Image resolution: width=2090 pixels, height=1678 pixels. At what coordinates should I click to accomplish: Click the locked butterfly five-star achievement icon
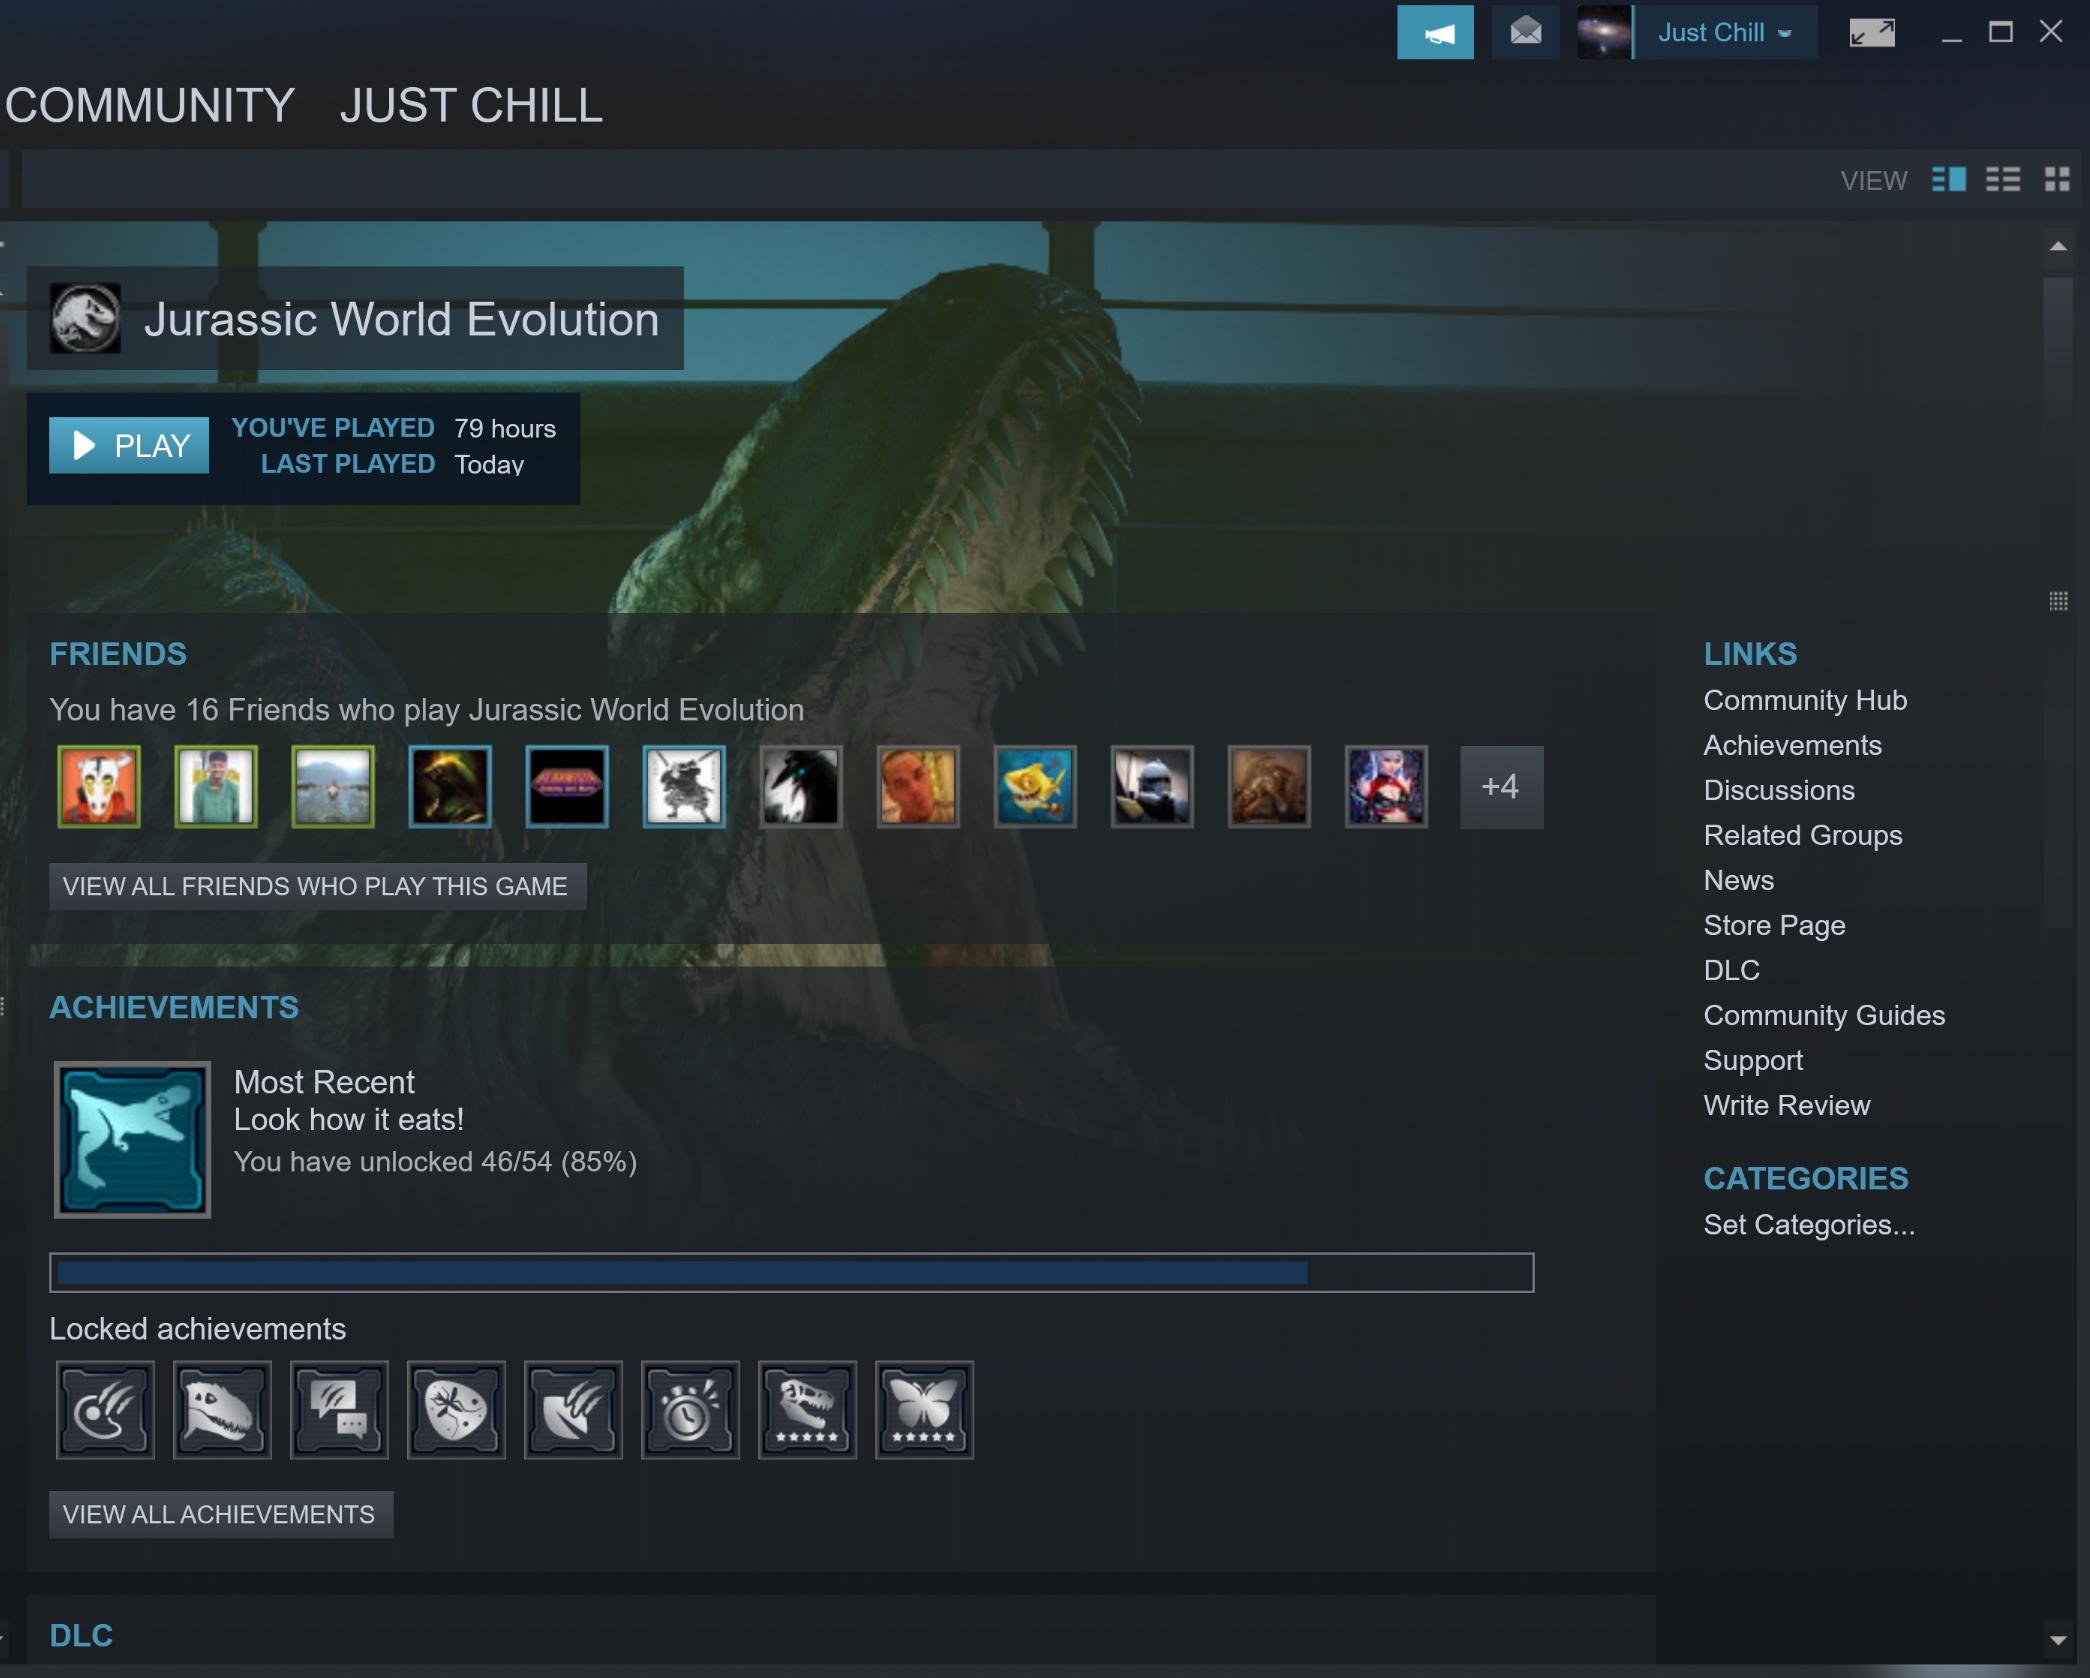(x=924, y=1410)
